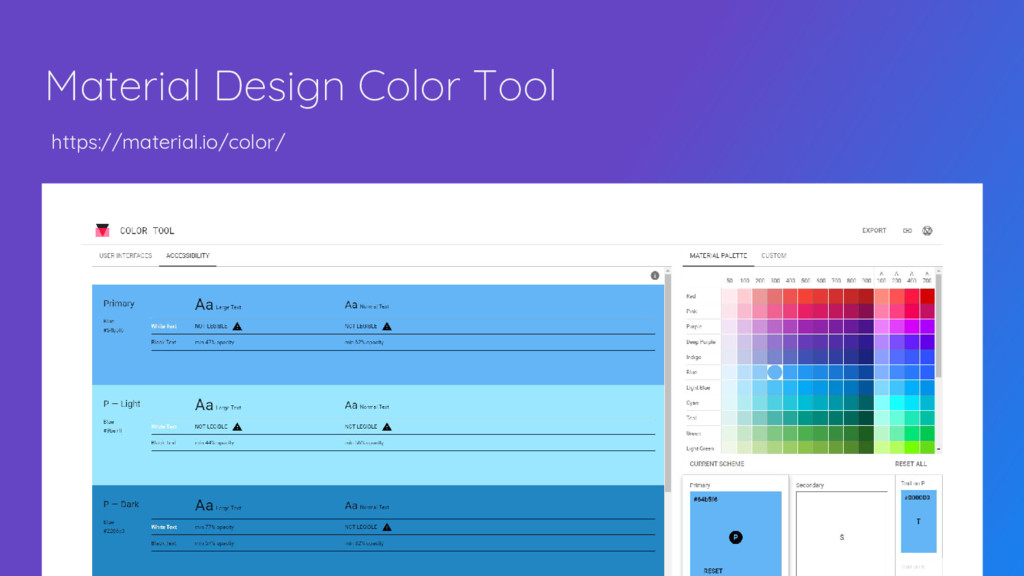Pick the Red 500 swatch
This screenshot has width=1024, height=576.
(x=805, y=296)
